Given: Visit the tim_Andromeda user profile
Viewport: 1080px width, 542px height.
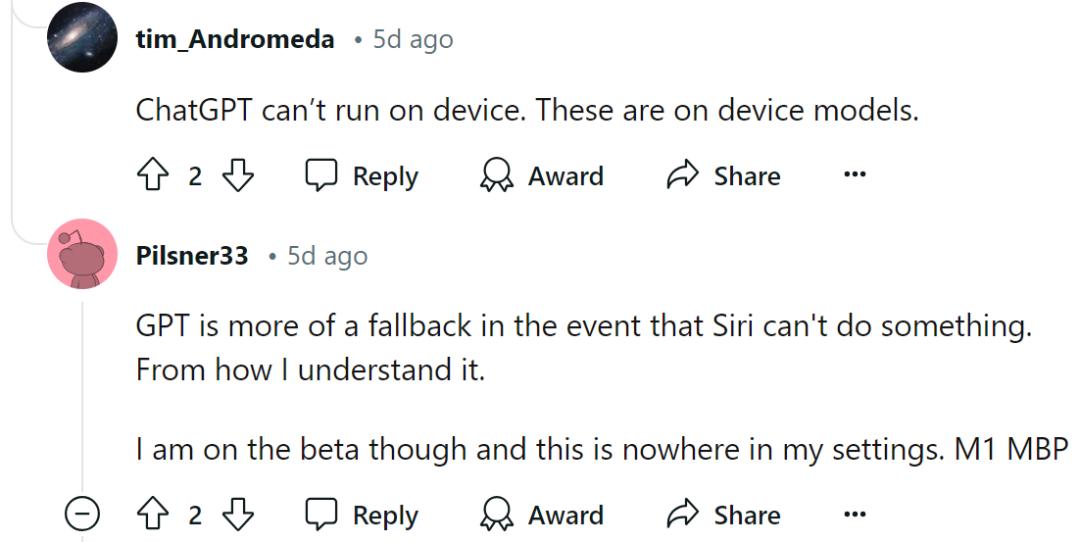Looking at the screenshot, I should coord(235,40).
